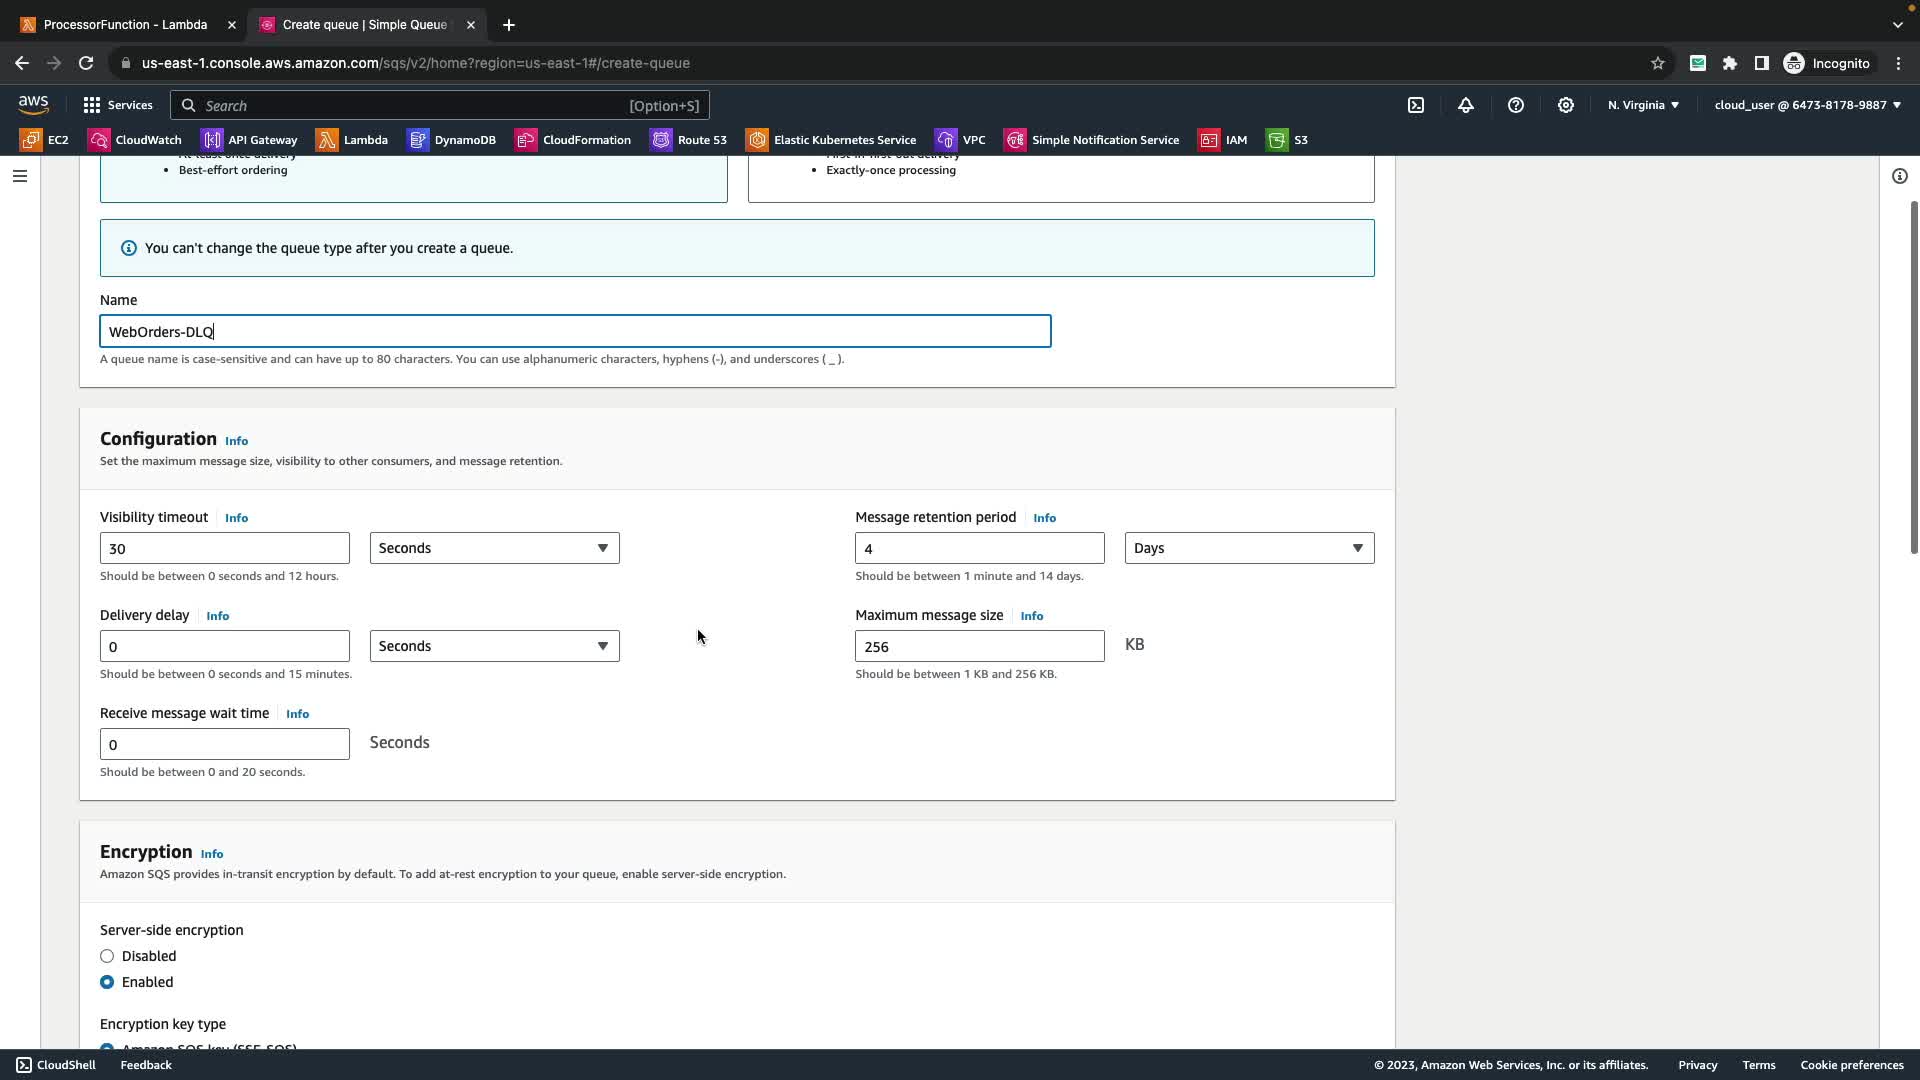
Task: Click the notifications bell icon
Action: pos(1466,105)
